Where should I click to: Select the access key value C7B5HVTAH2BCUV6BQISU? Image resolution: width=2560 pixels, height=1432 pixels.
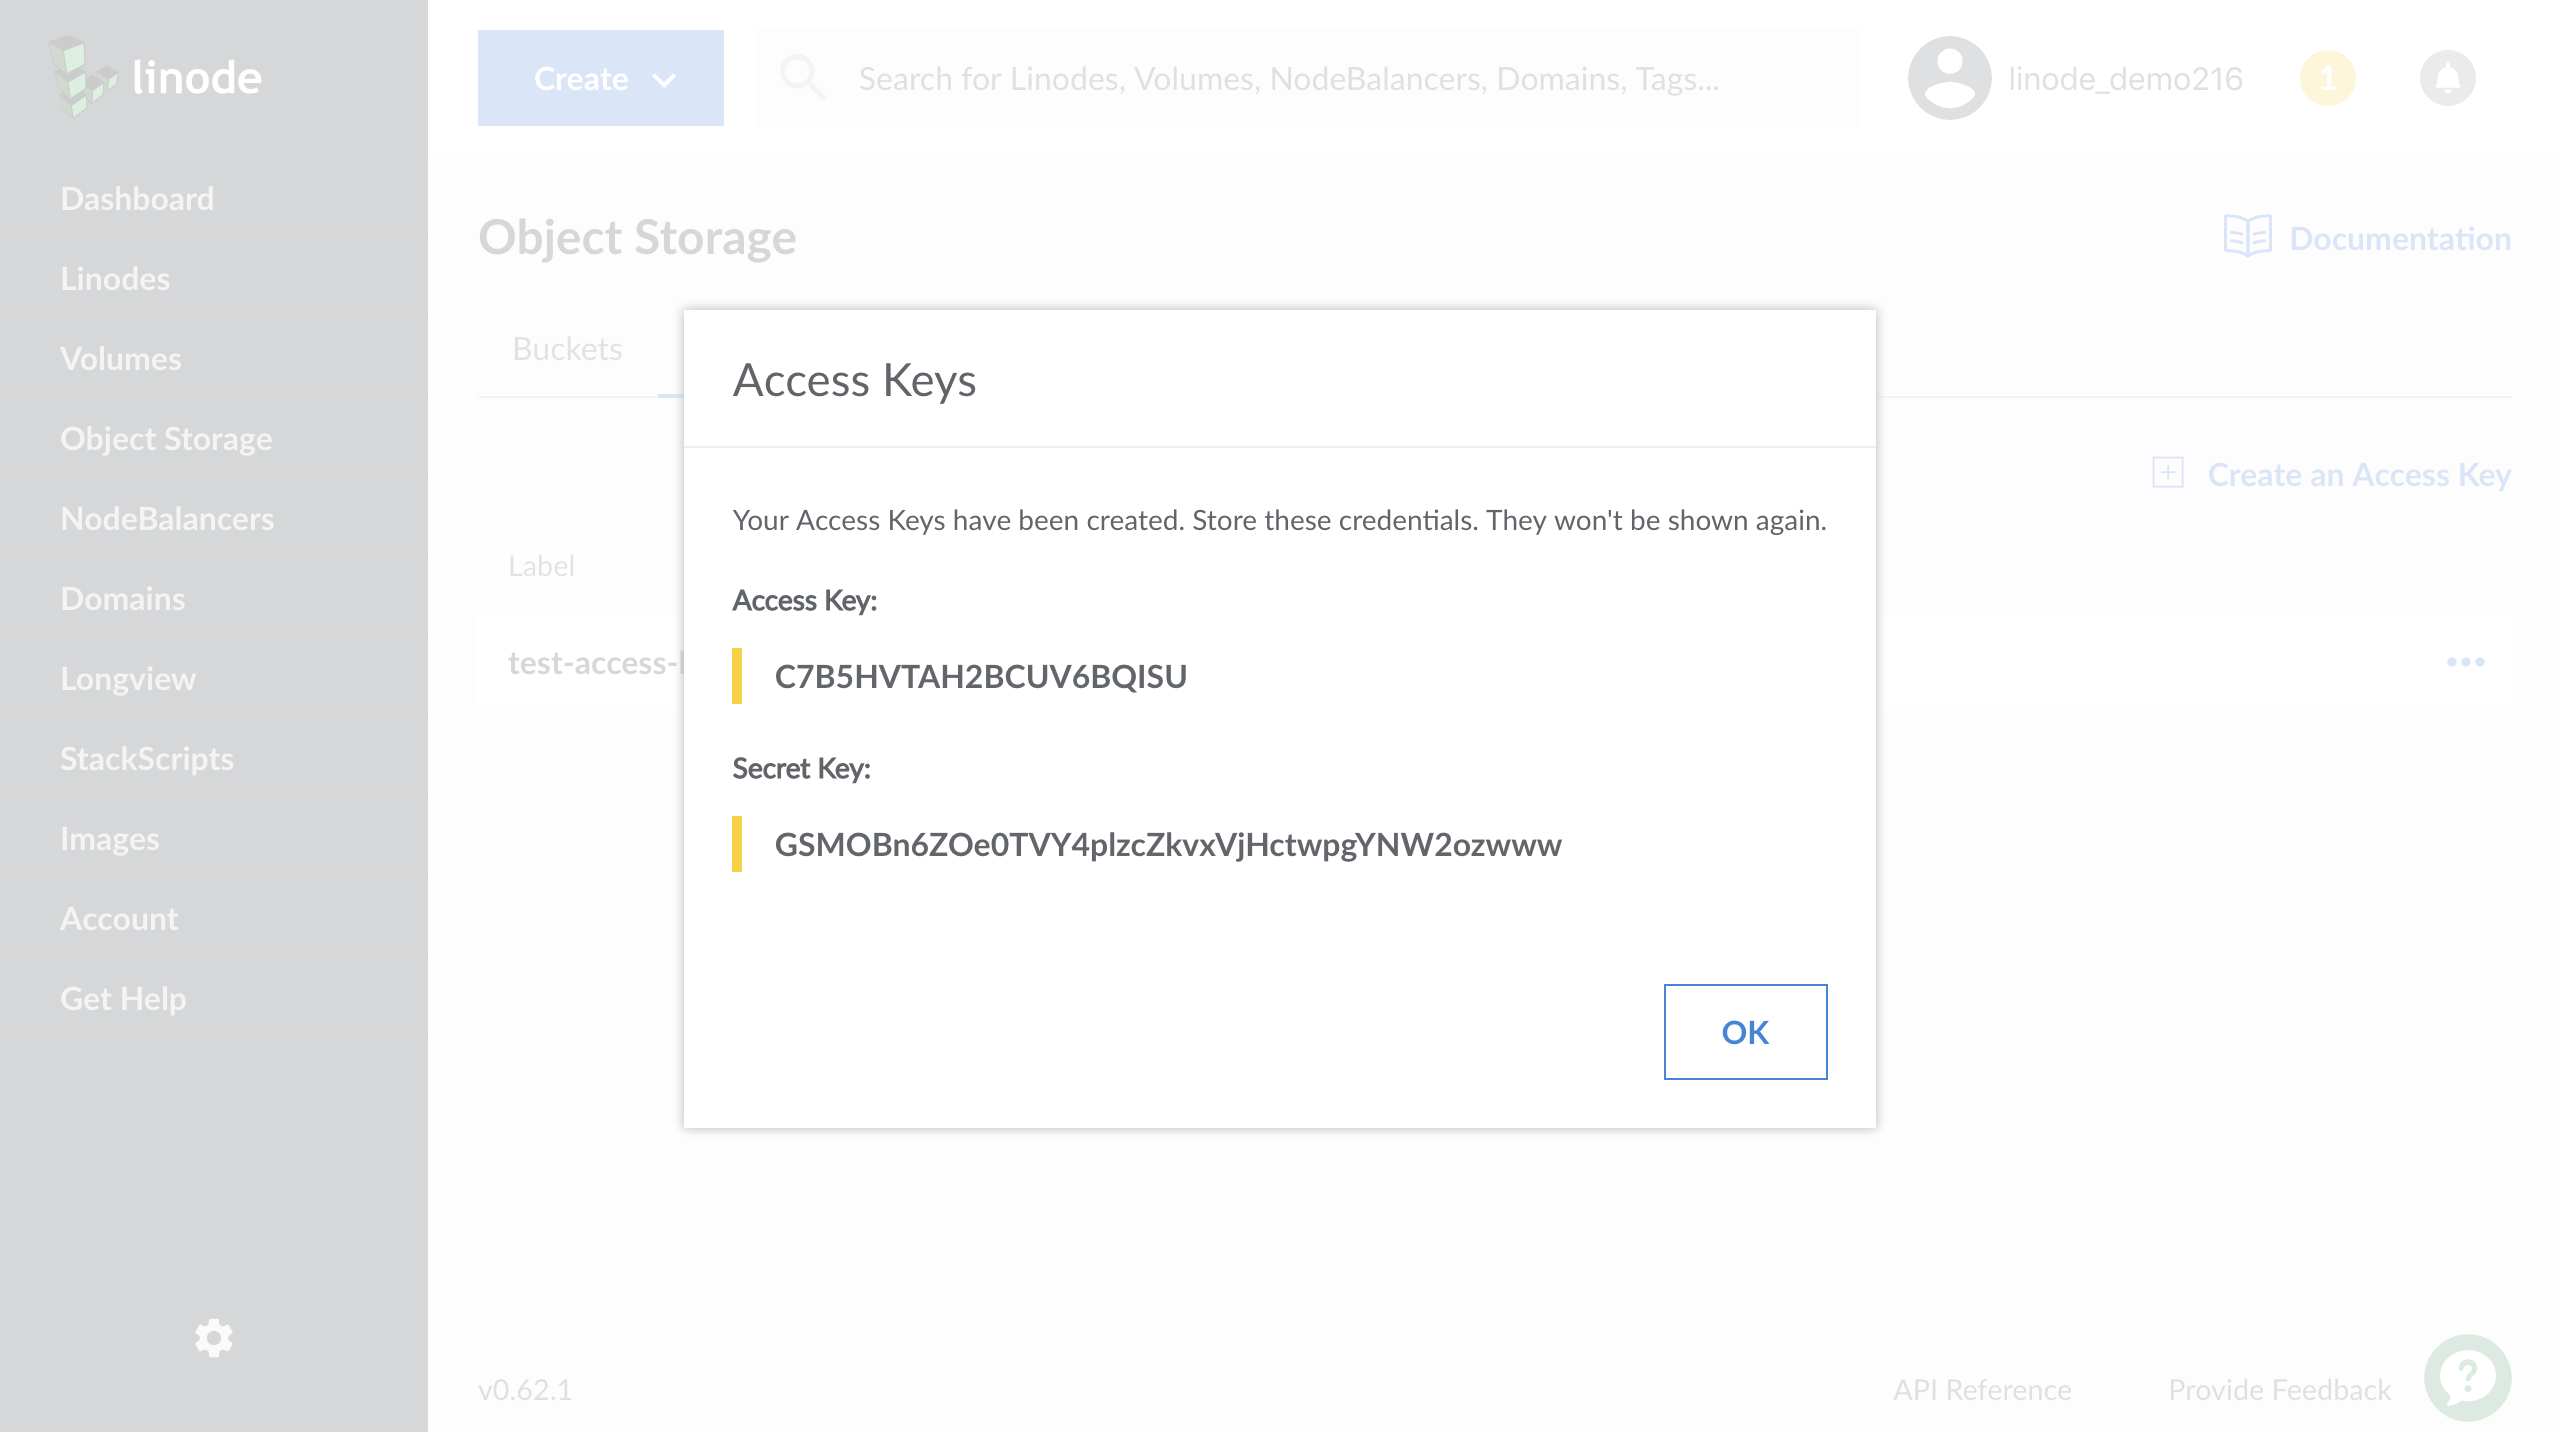[x=980, y=677]
